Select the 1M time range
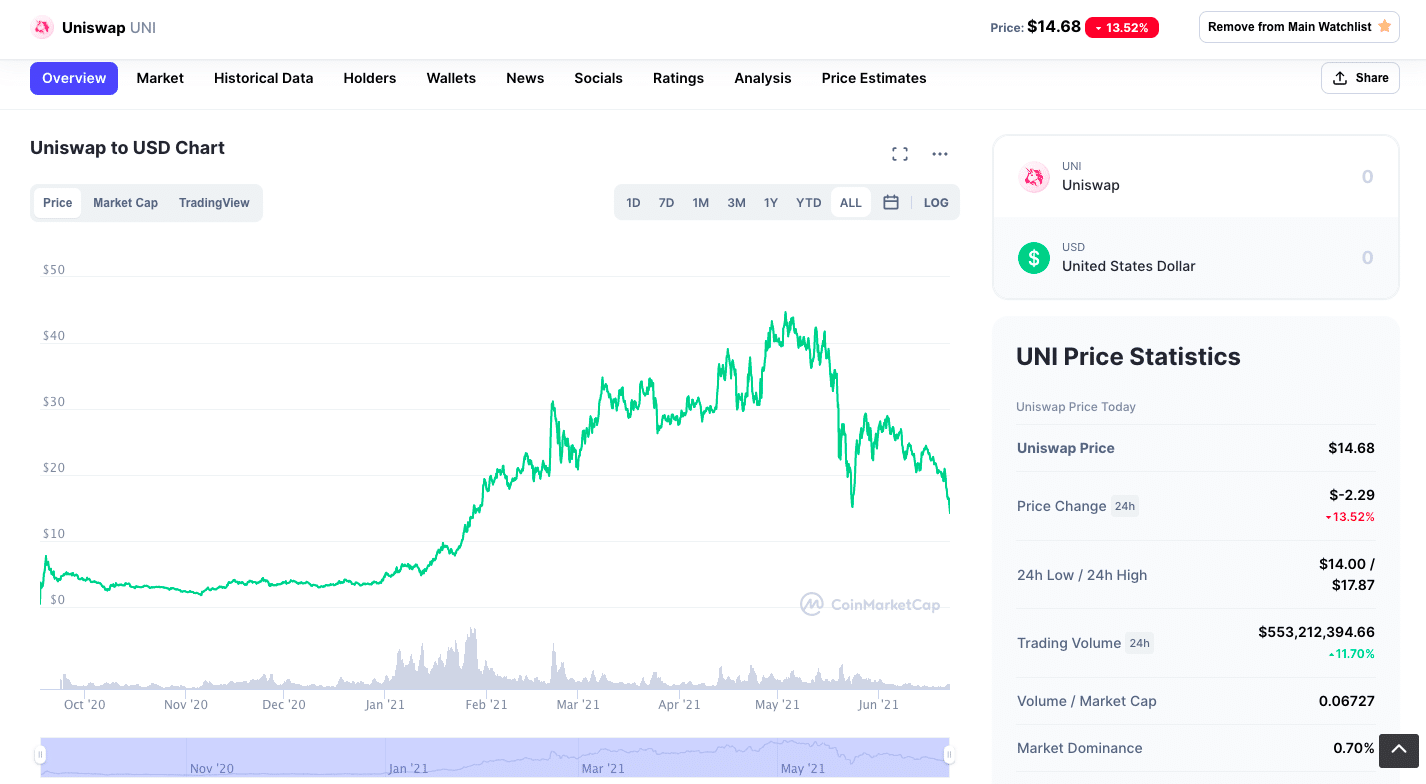The height and width of the screenshot is (784, 1426). 701,203
